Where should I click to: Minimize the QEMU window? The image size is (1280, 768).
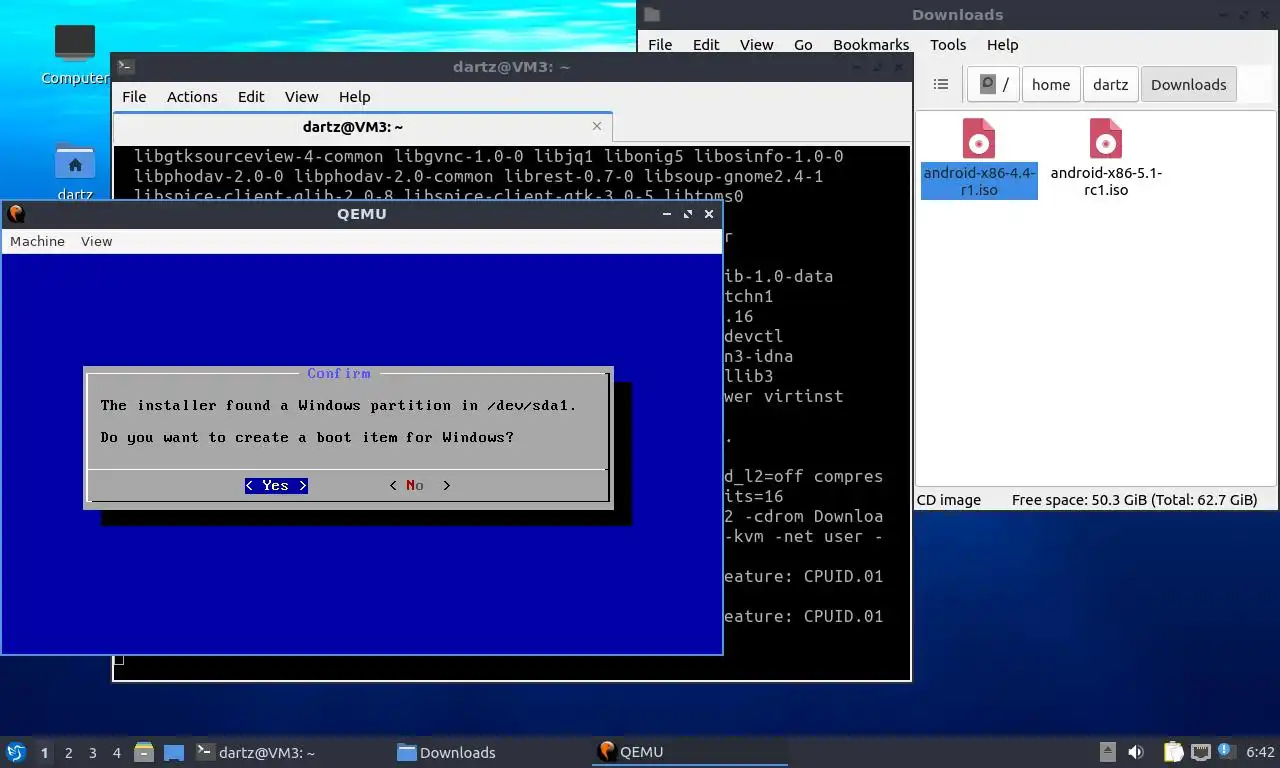pos(667,214)
